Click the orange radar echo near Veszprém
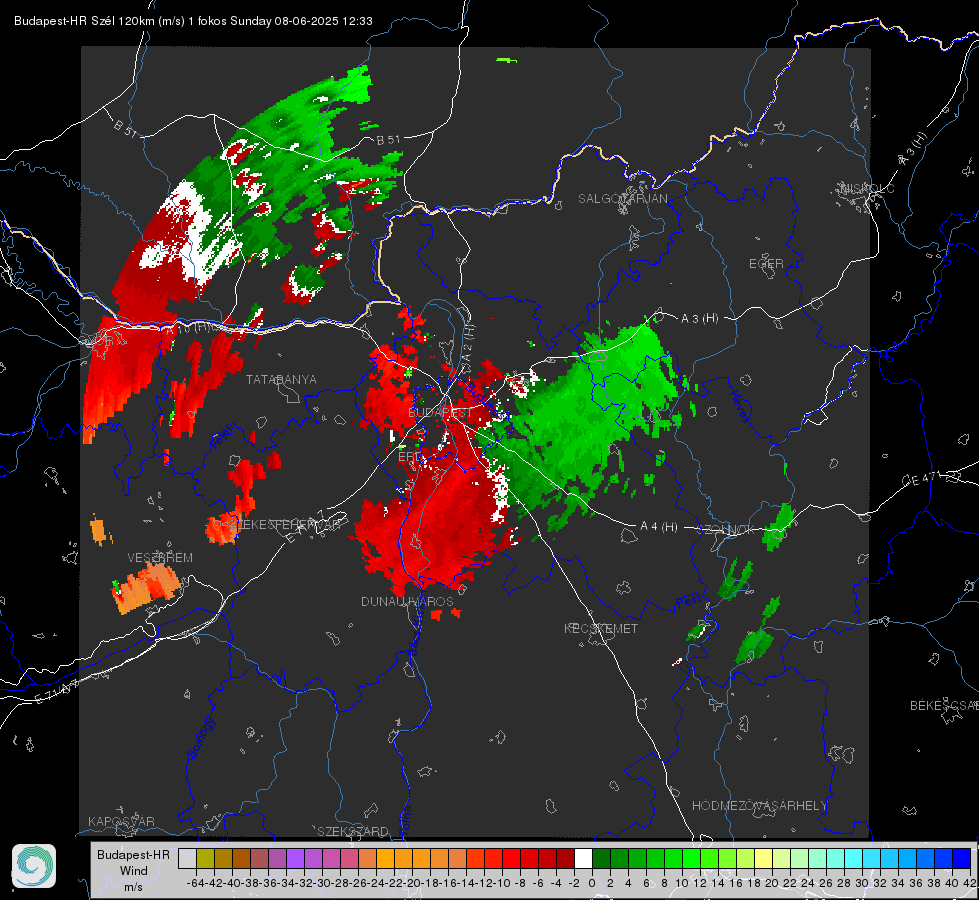979x900 pixels. pos(147,587)
